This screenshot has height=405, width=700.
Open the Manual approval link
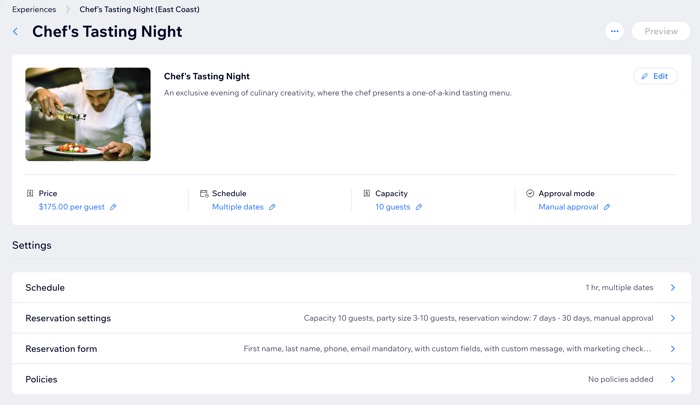[568, 207]
